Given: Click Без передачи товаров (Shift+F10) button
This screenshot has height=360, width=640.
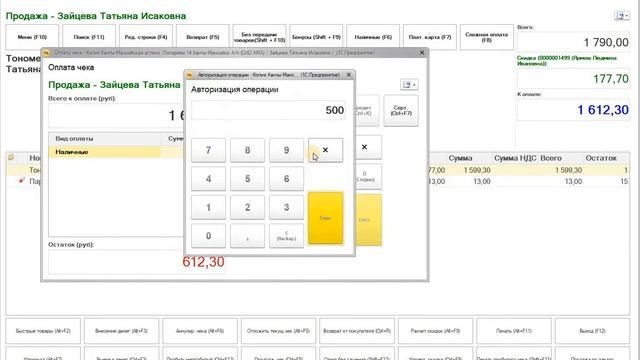Looking at the screenshot, I should click(x=259, y=37).
